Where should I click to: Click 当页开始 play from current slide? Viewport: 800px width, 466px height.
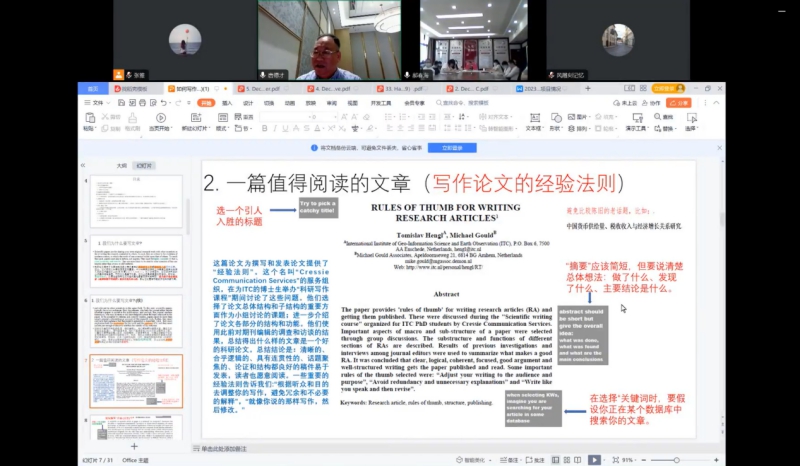pyautogui.click(x=159, y=120)
